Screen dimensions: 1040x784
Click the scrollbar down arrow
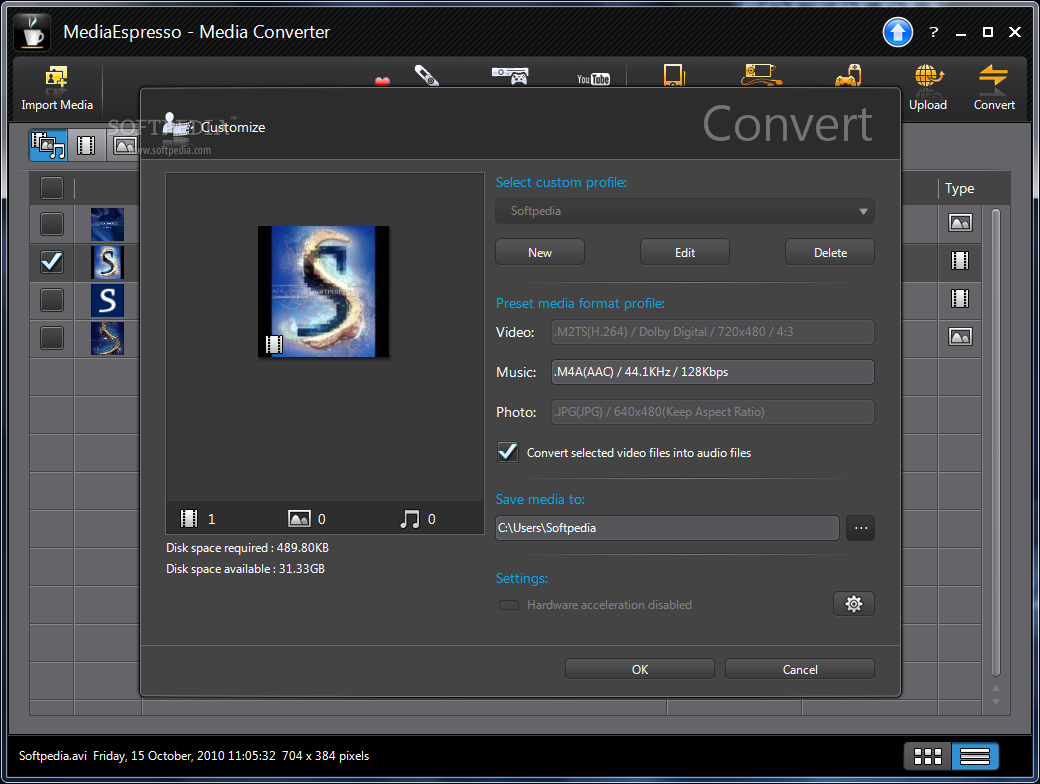click(x=996, y=702)
